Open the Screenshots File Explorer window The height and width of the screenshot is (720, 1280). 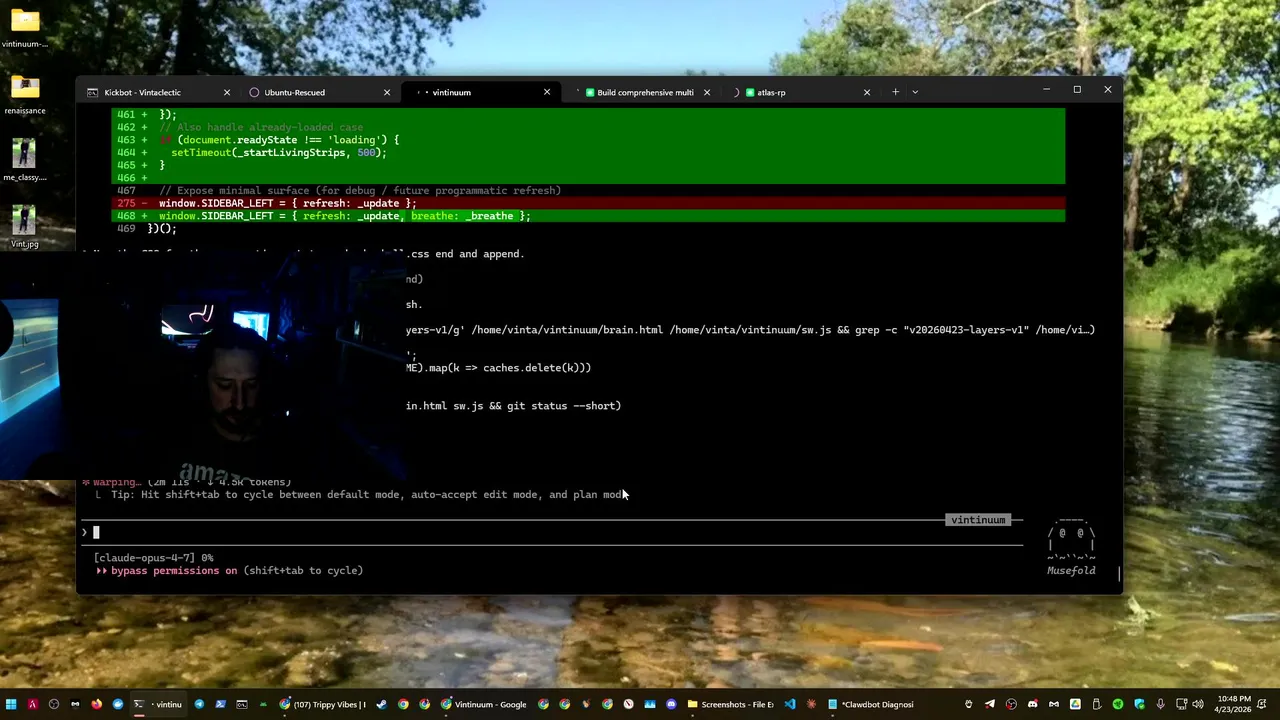click(x=731, y=704)
